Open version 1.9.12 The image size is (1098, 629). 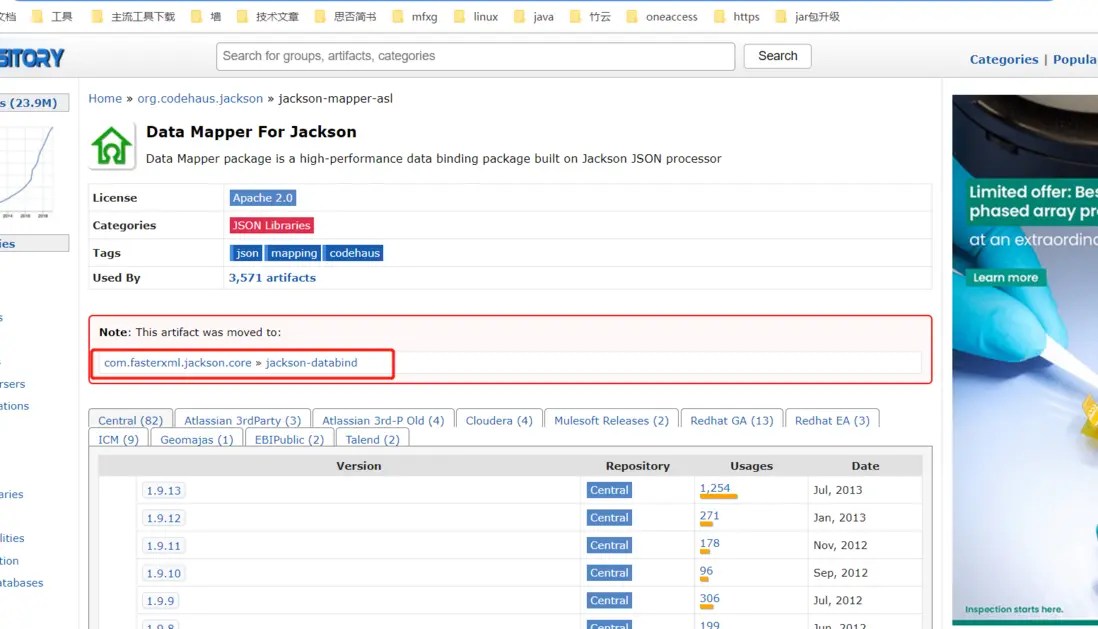pyautogui.click(x=163, y=518)
